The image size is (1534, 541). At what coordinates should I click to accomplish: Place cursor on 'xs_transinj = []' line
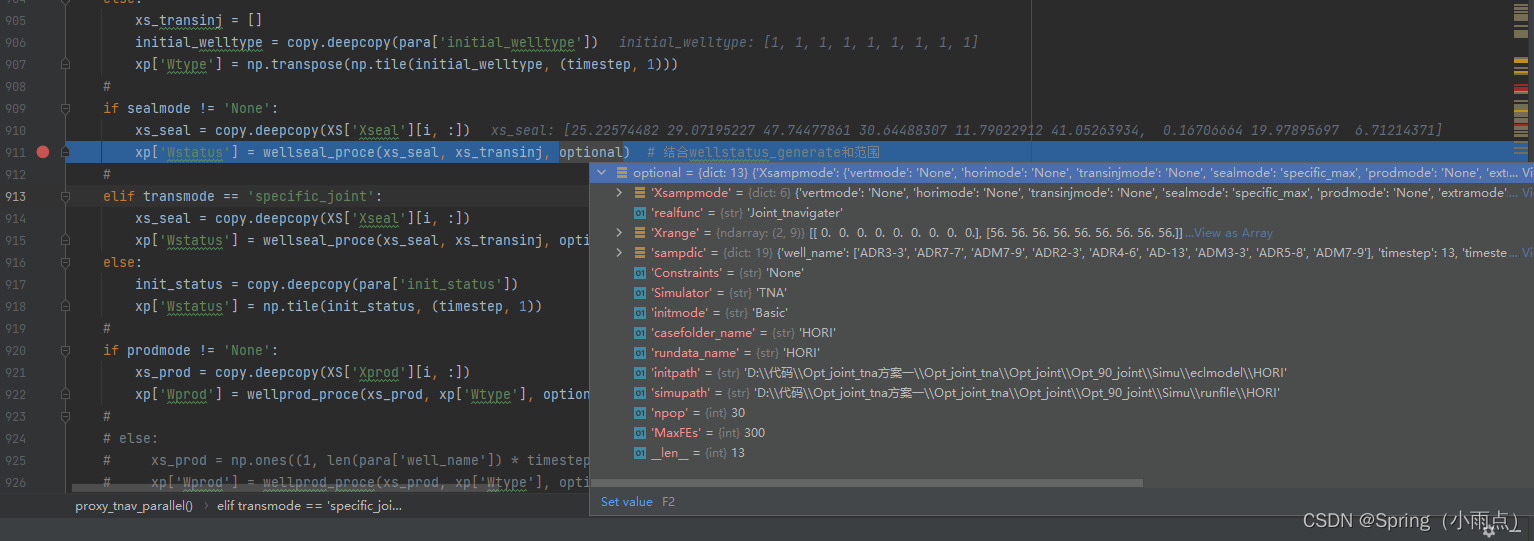coord(199,20)
